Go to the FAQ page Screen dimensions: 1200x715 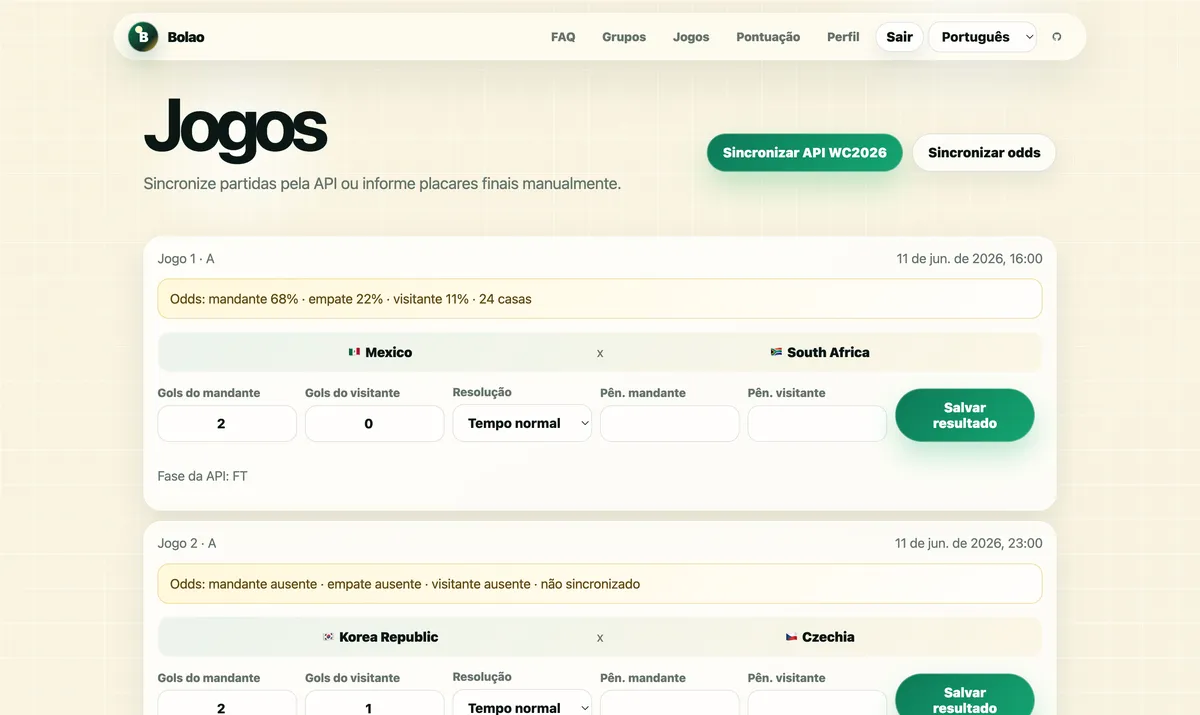(x=563, y=37)
